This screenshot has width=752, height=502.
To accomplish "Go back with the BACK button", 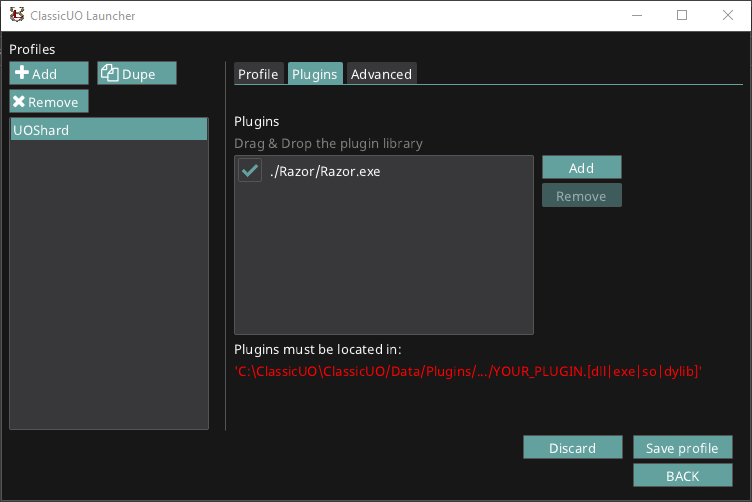I will tap(682, 475).
